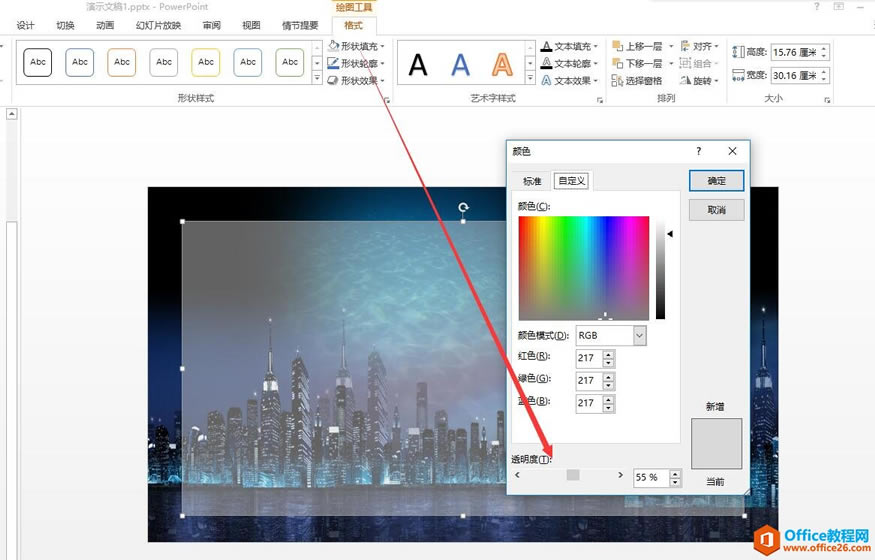This screenshot has width=875, height=560.
Task: Expand the 对齐 dropdown arrow
Action: (x=716, y=46)
